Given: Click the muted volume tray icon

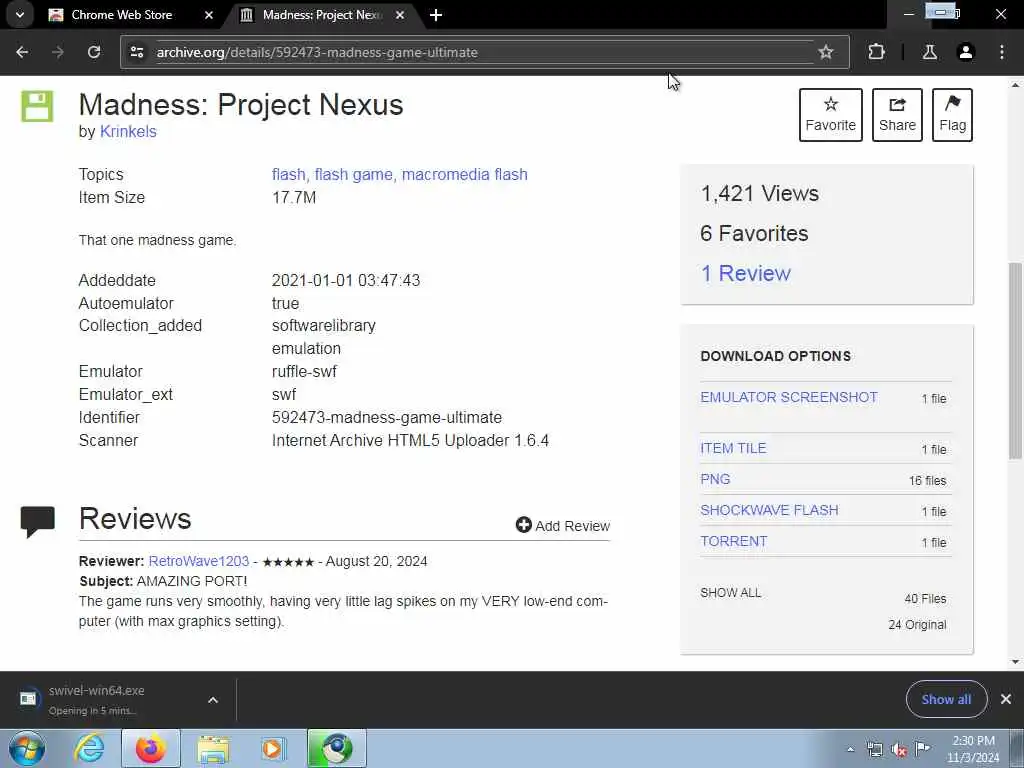Looking at the screenshot, I should tap(899, 750).
